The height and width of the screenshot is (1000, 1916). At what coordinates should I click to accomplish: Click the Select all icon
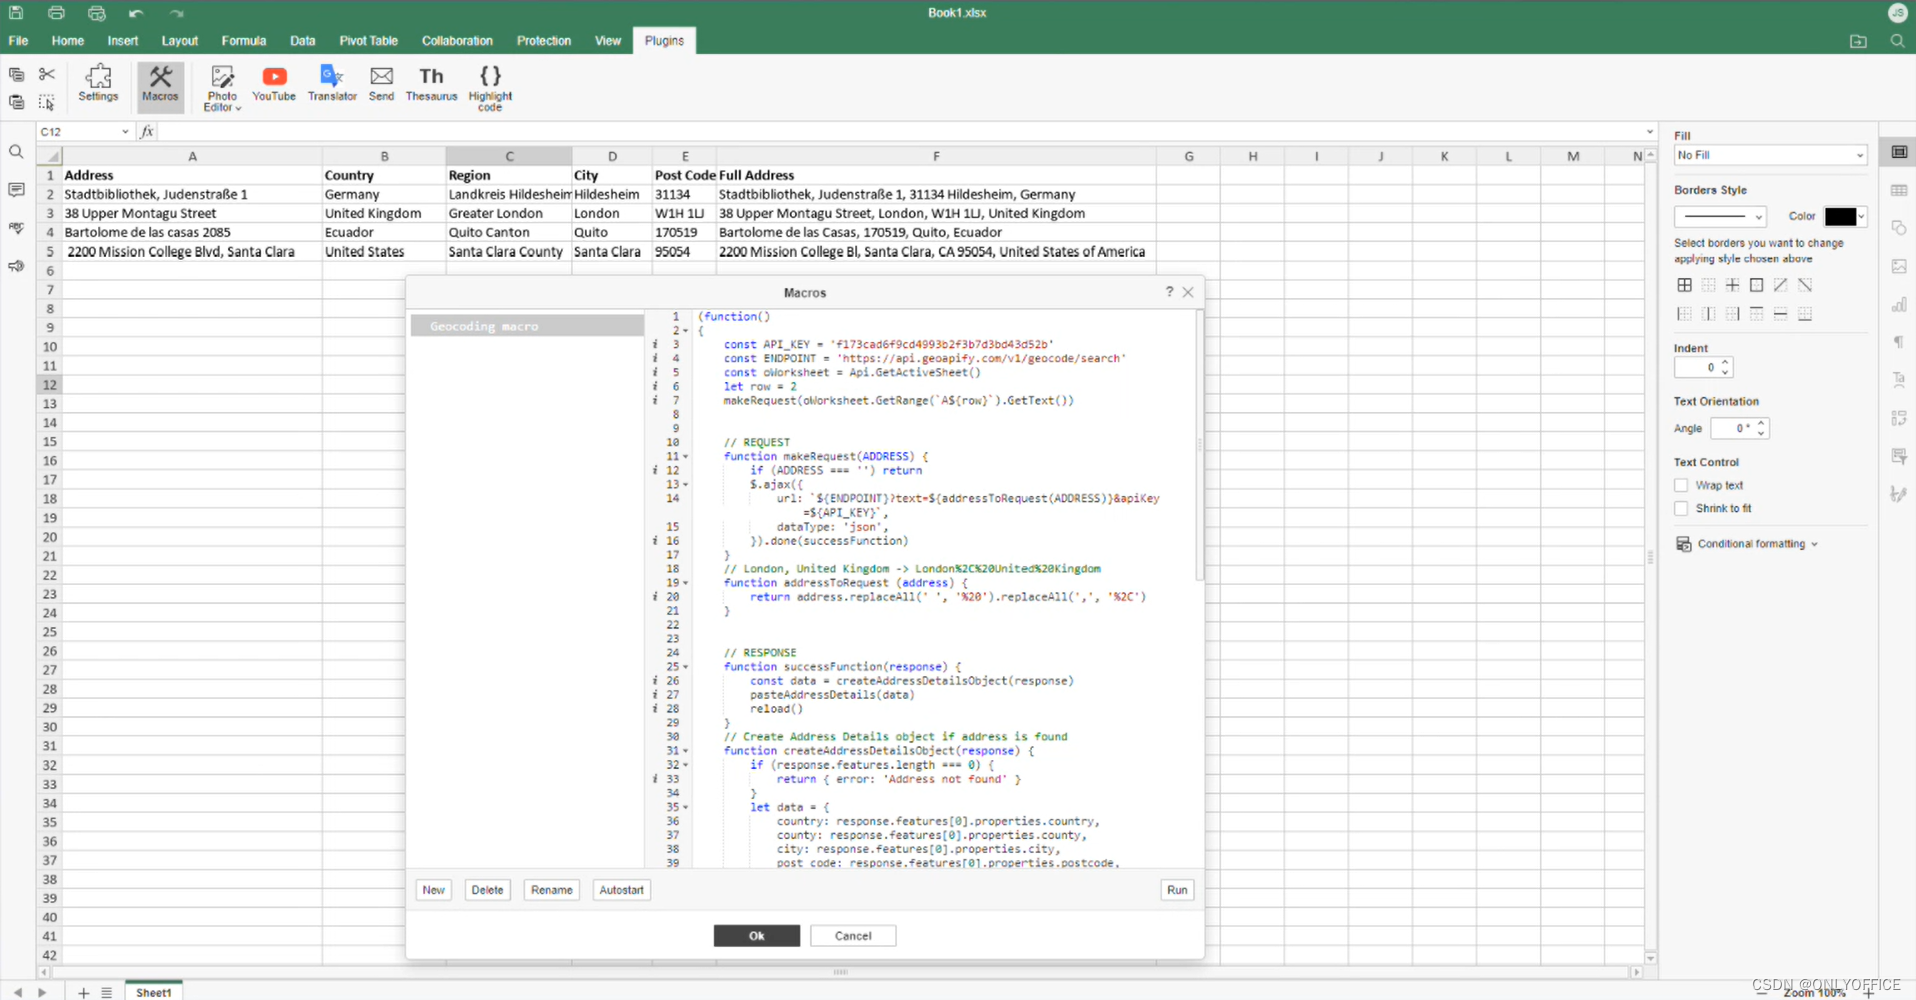[47, 102]
